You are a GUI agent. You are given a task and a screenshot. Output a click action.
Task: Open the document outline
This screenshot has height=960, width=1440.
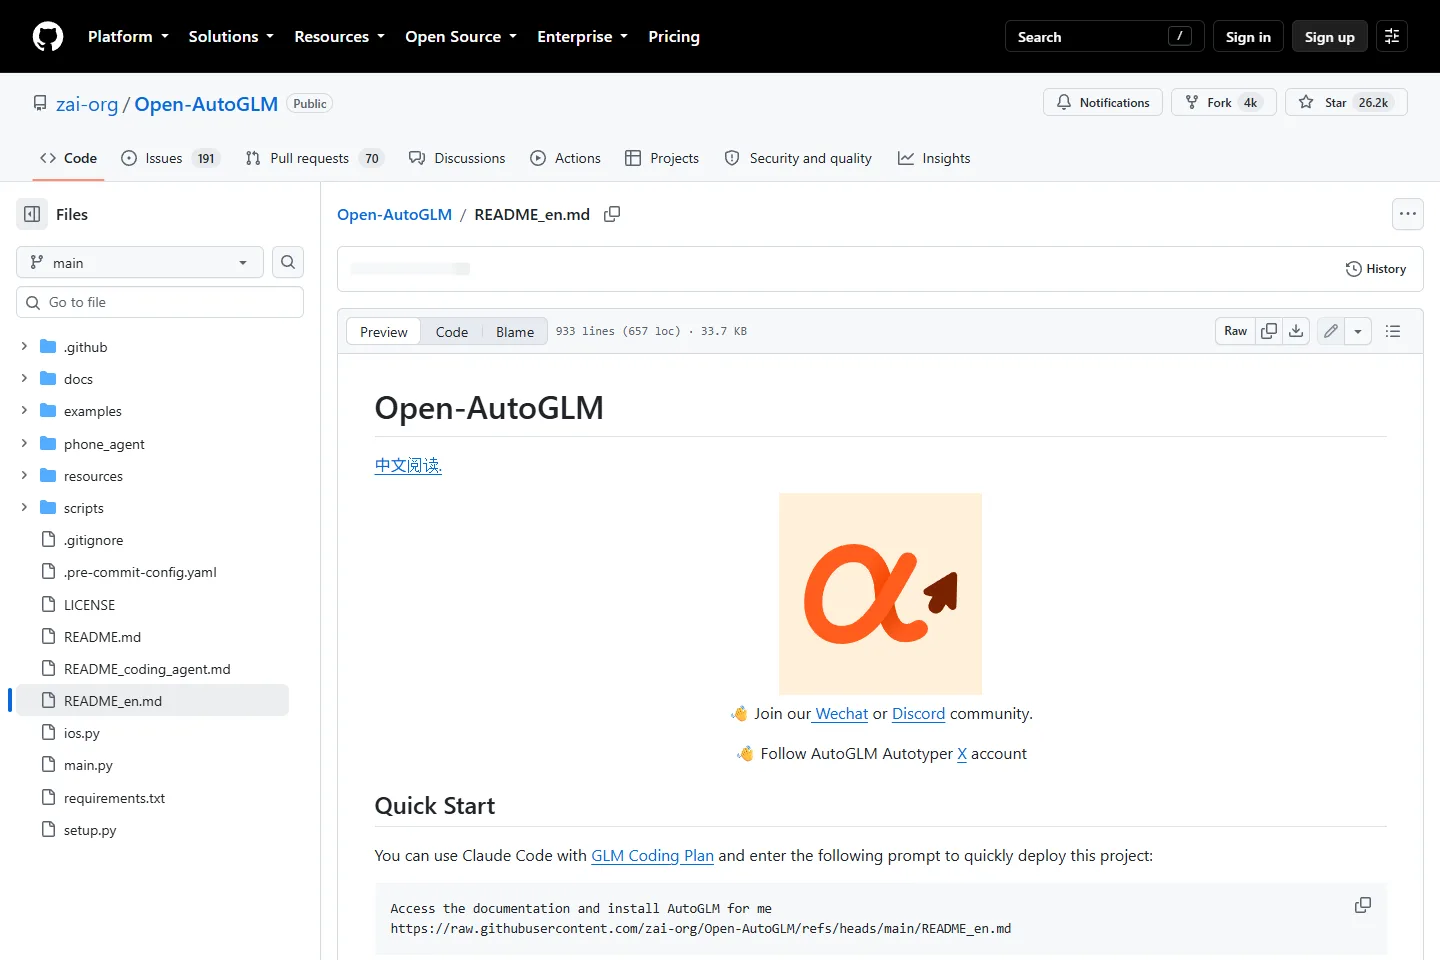tap(1393, 331)
